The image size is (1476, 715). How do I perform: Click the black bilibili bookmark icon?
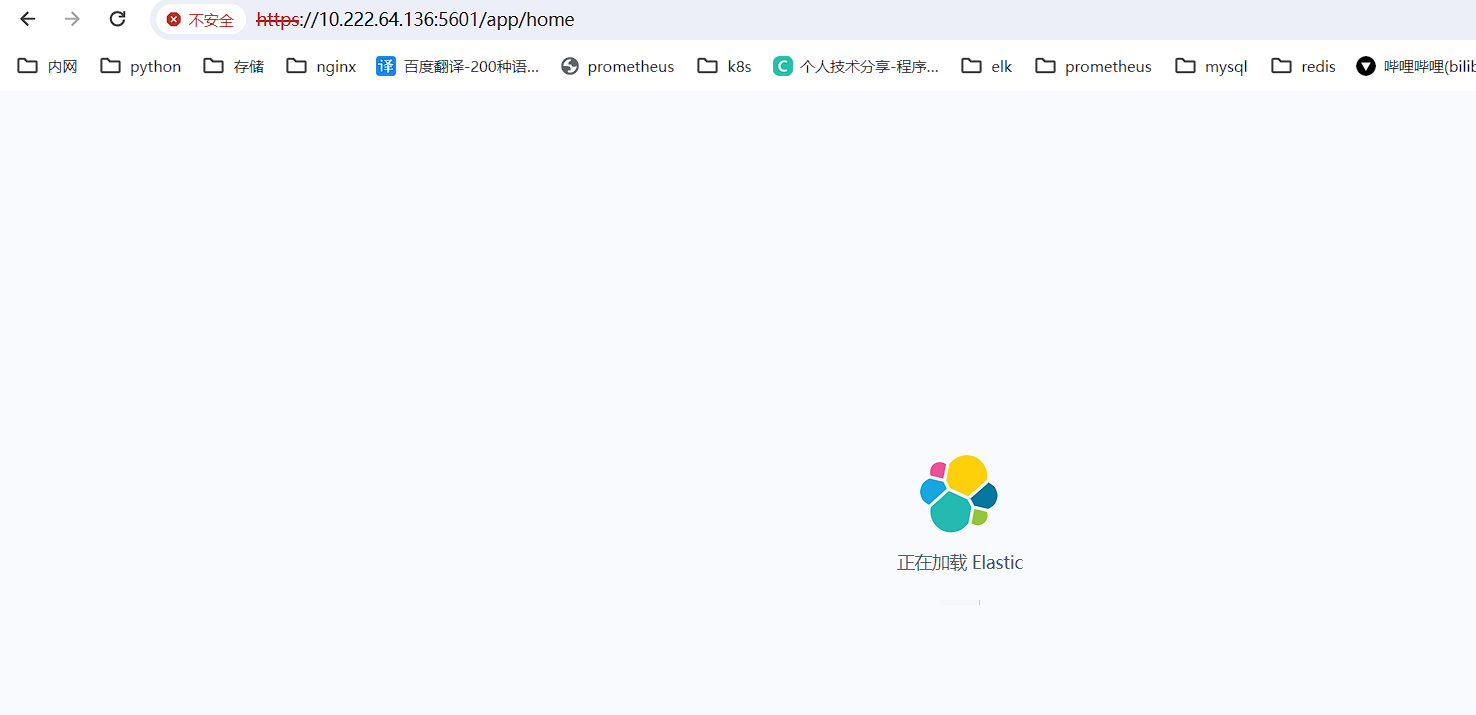(1365, 66)
